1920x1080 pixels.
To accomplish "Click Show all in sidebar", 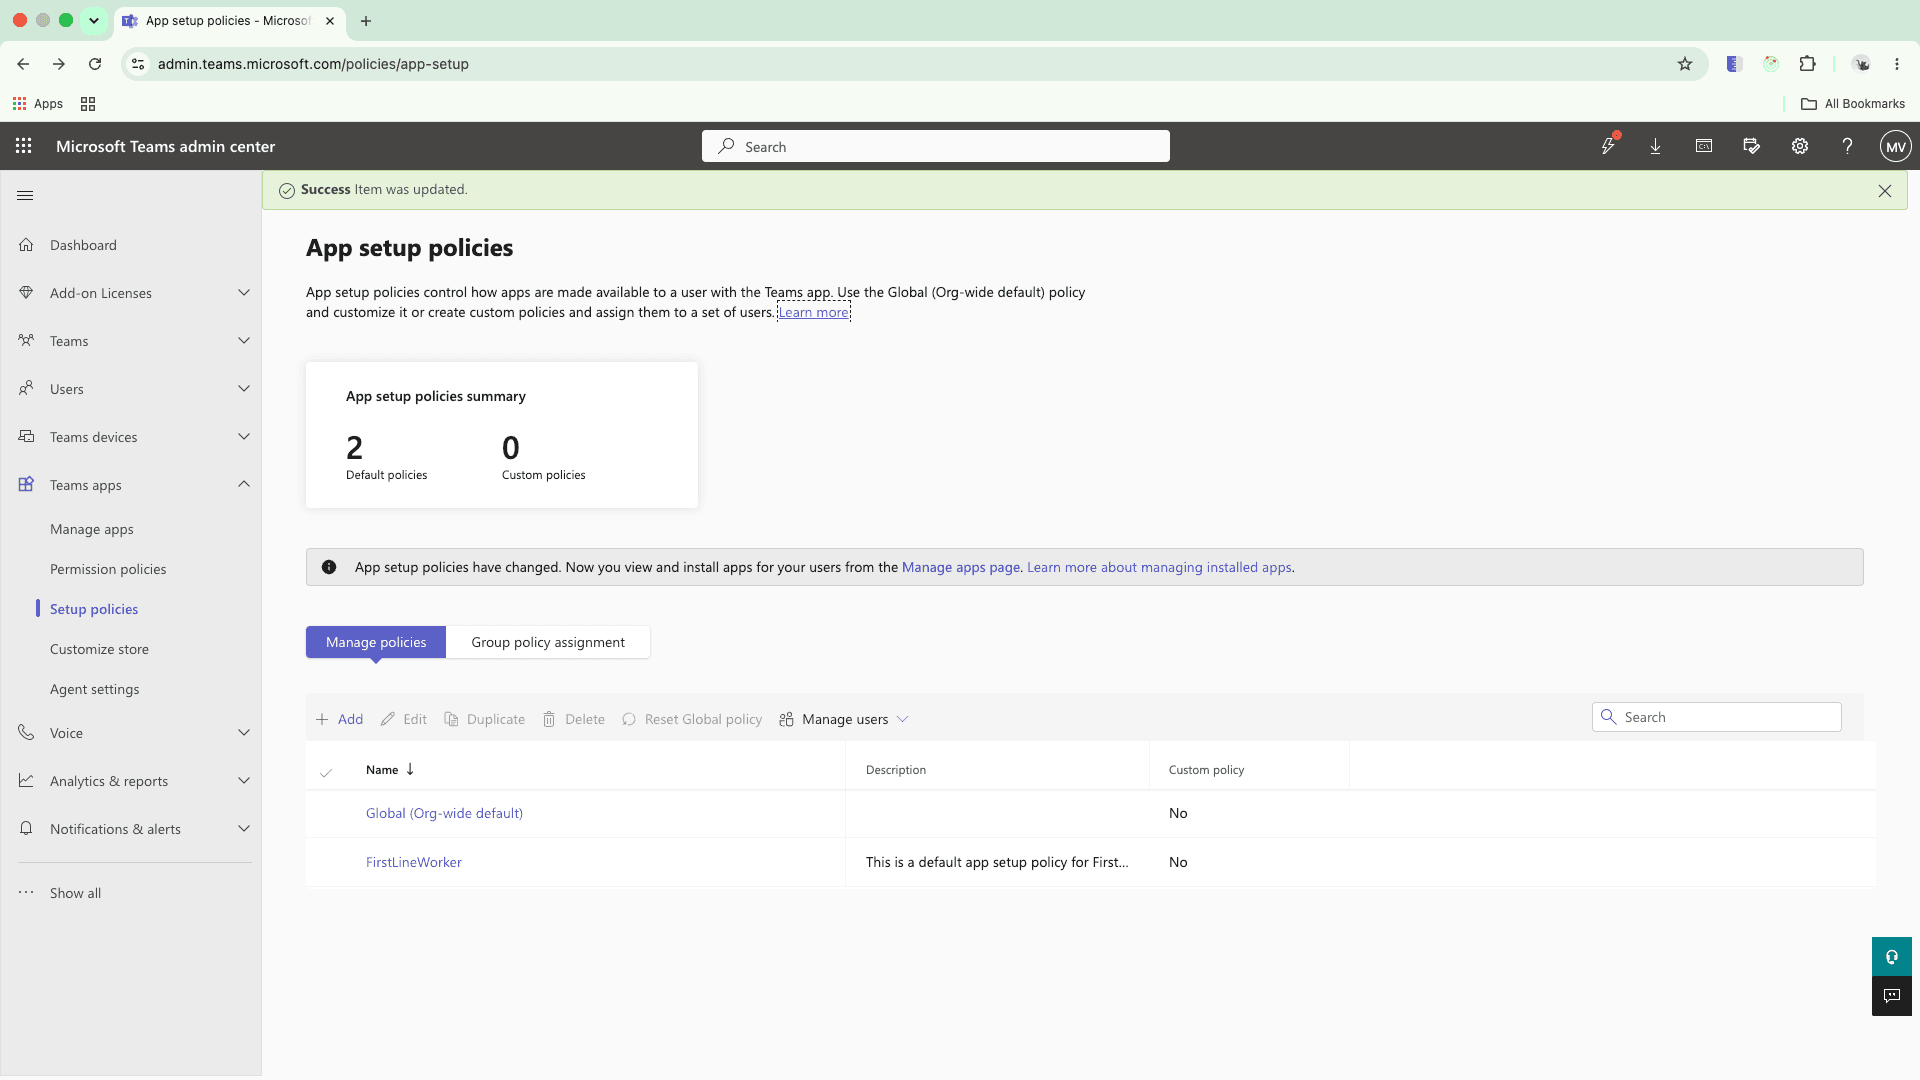I will [75, 893].
